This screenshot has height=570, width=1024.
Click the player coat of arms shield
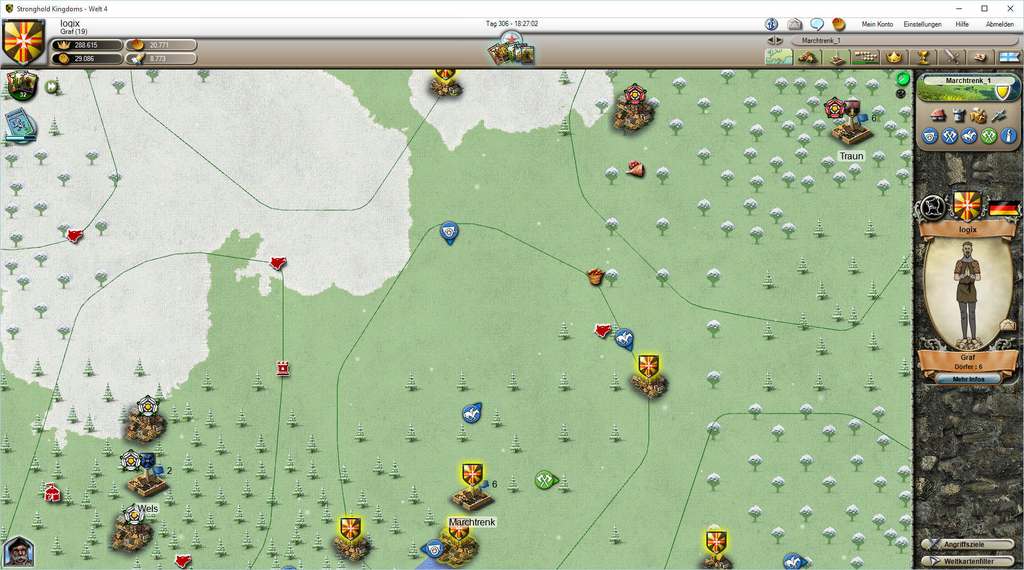point(24,42)
